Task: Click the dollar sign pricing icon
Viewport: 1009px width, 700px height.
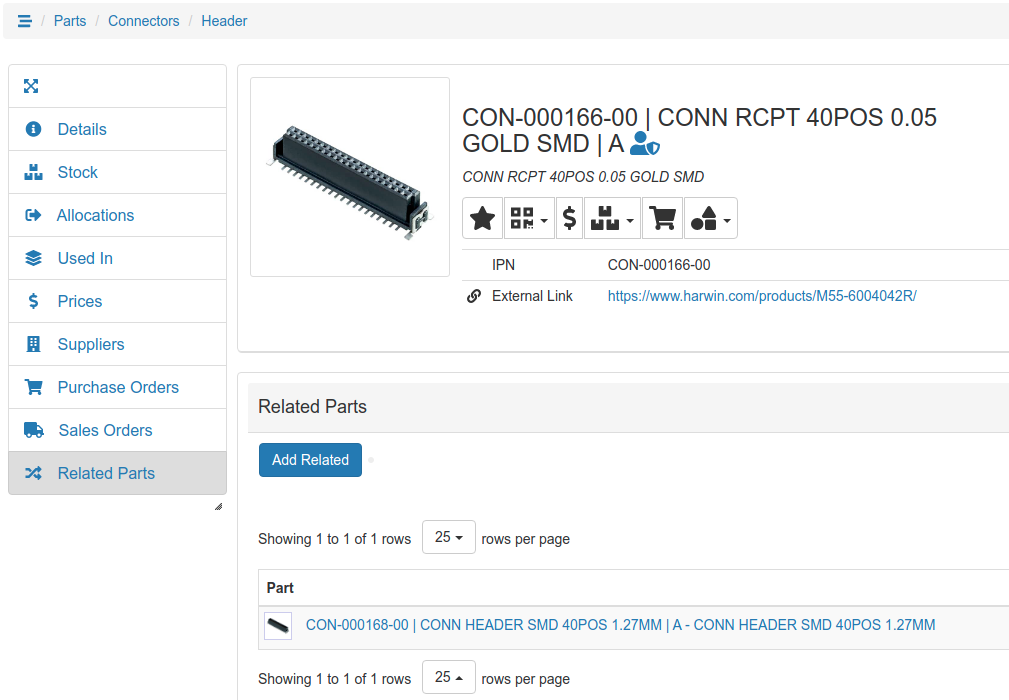Action: point(569,218)
